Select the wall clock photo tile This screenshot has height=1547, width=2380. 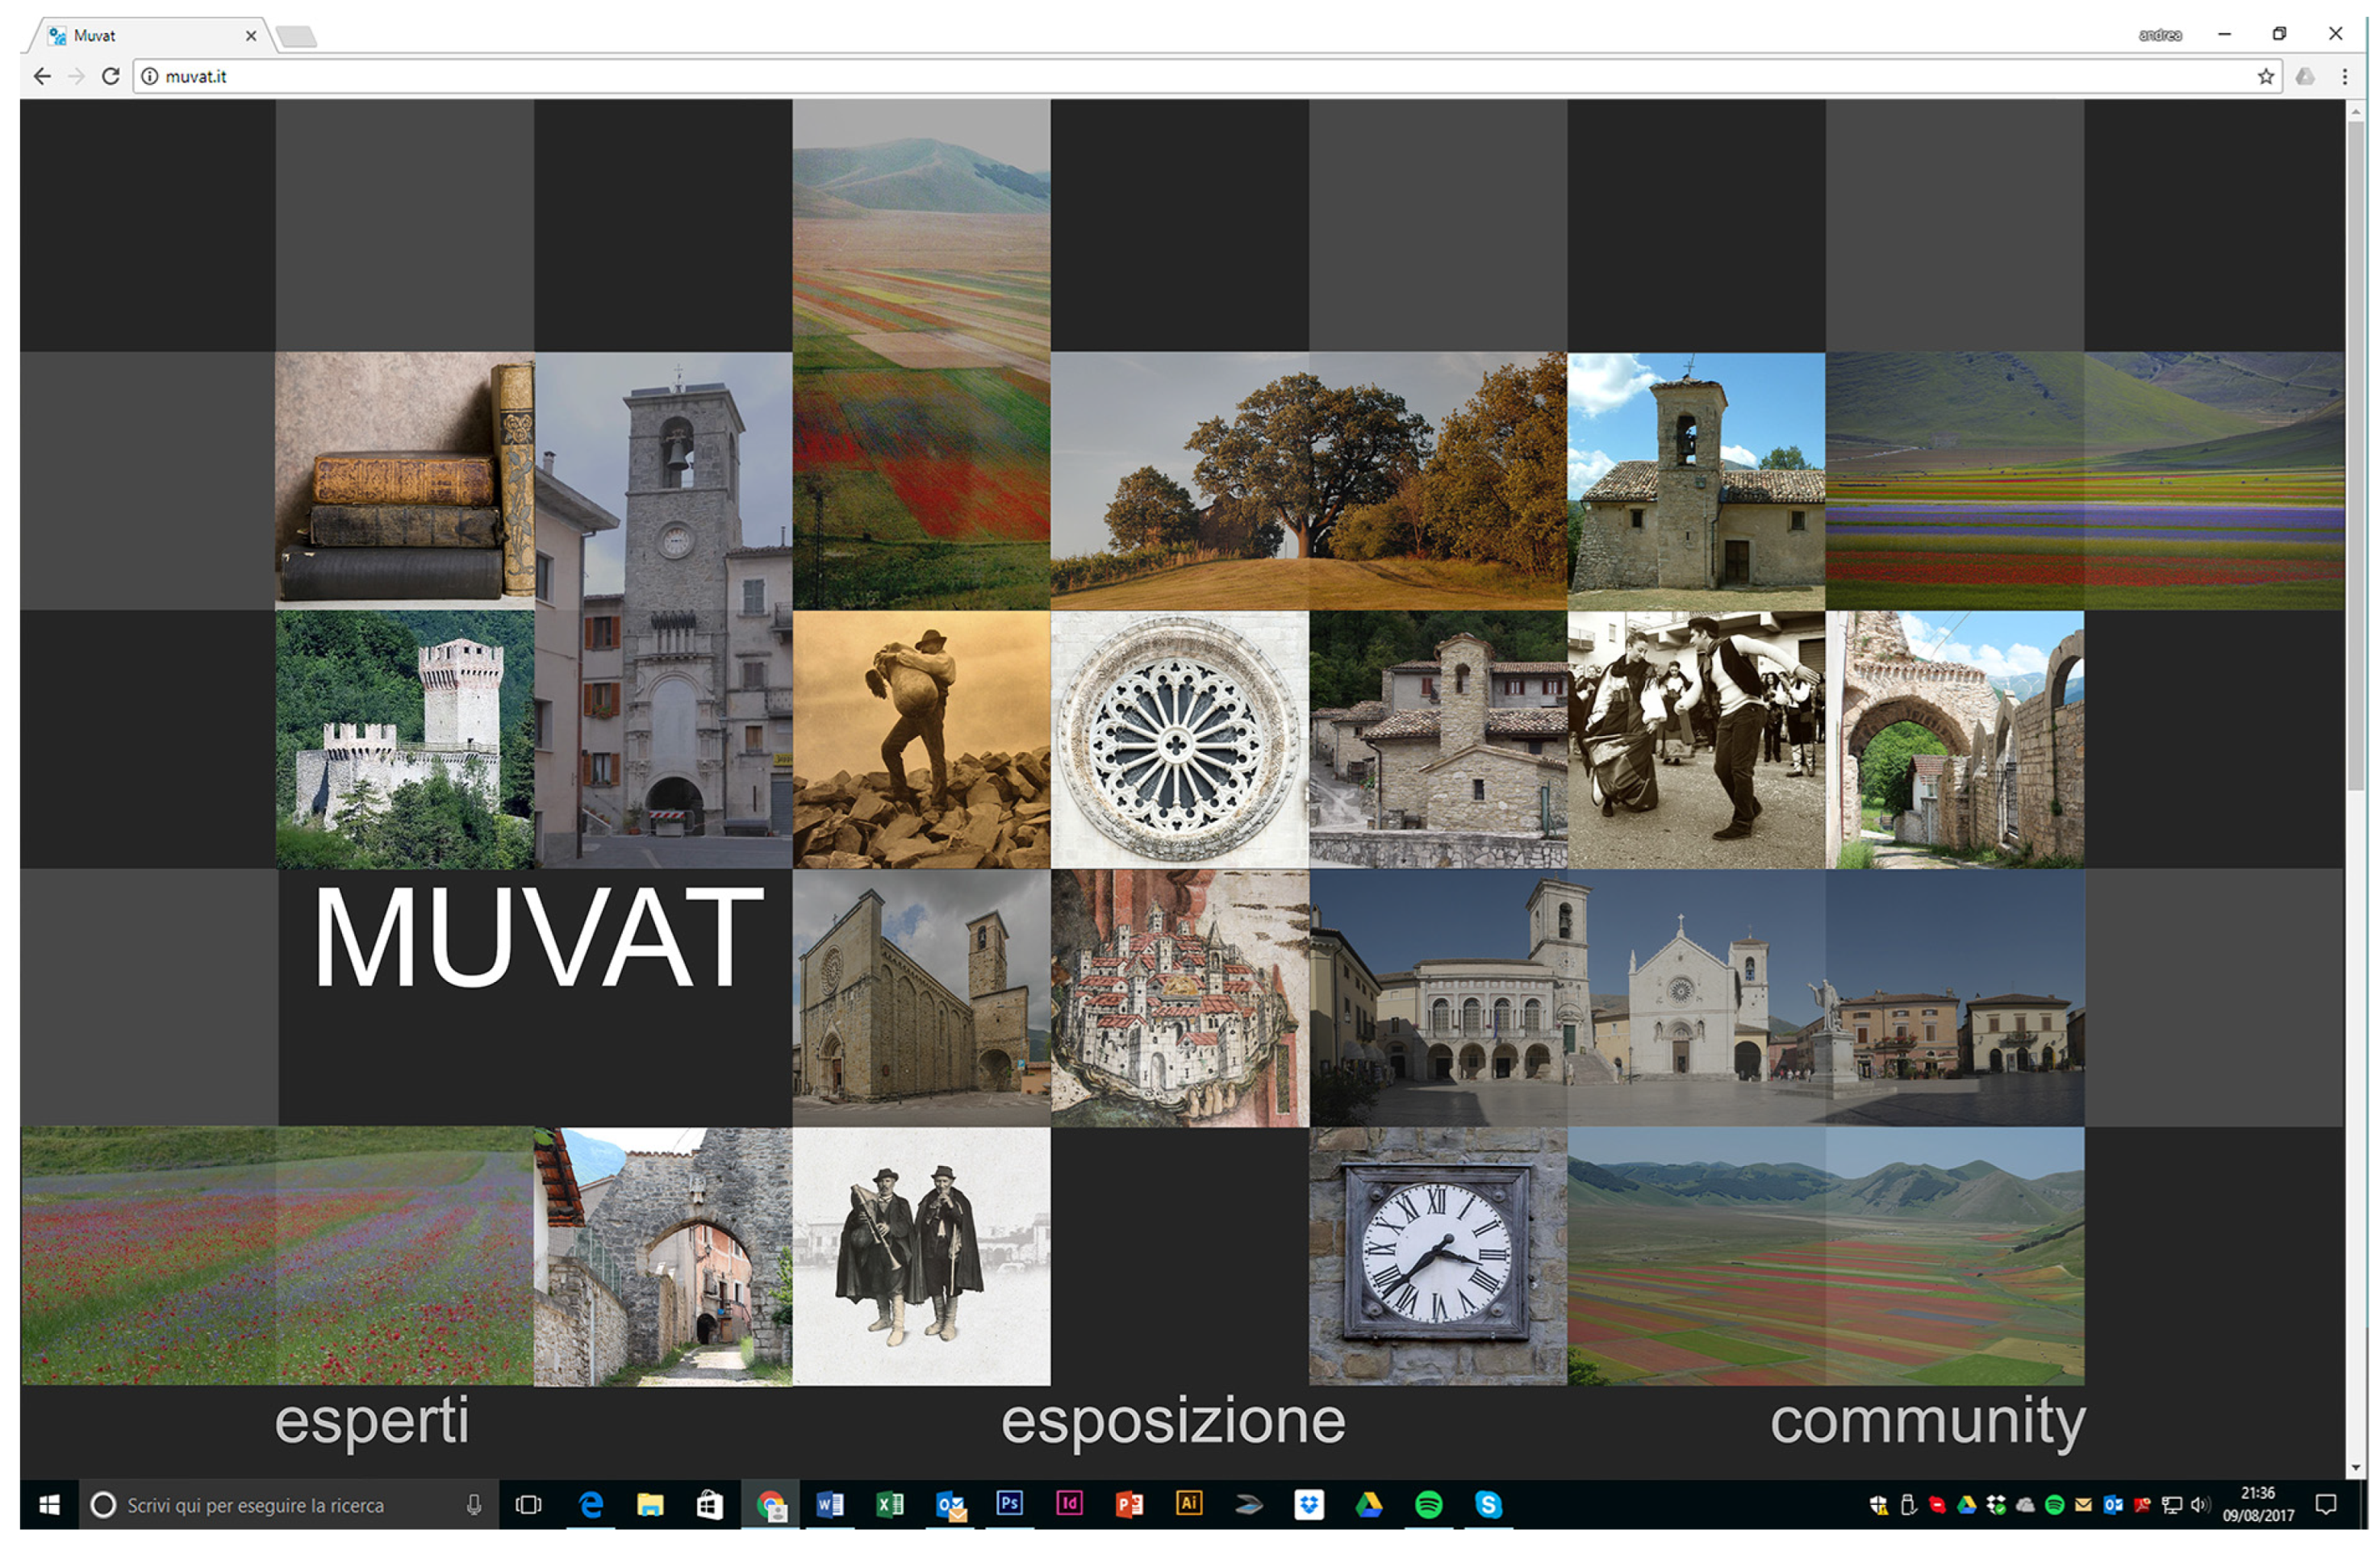1437,1256
